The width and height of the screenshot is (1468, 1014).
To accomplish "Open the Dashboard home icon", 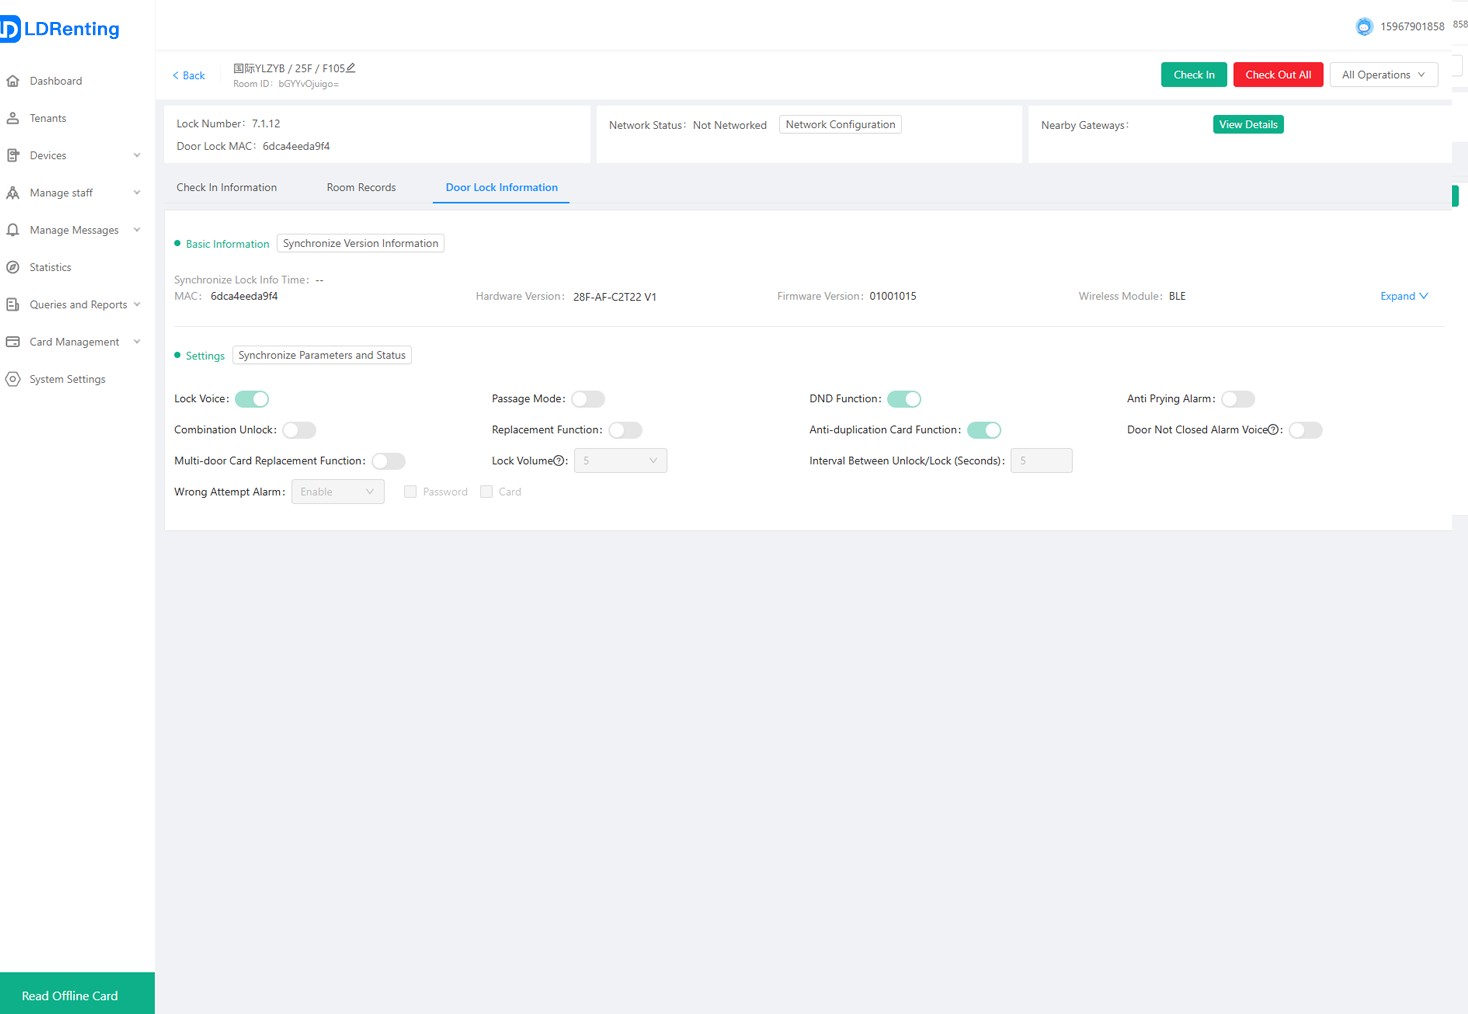I will (x=13, y=81).
